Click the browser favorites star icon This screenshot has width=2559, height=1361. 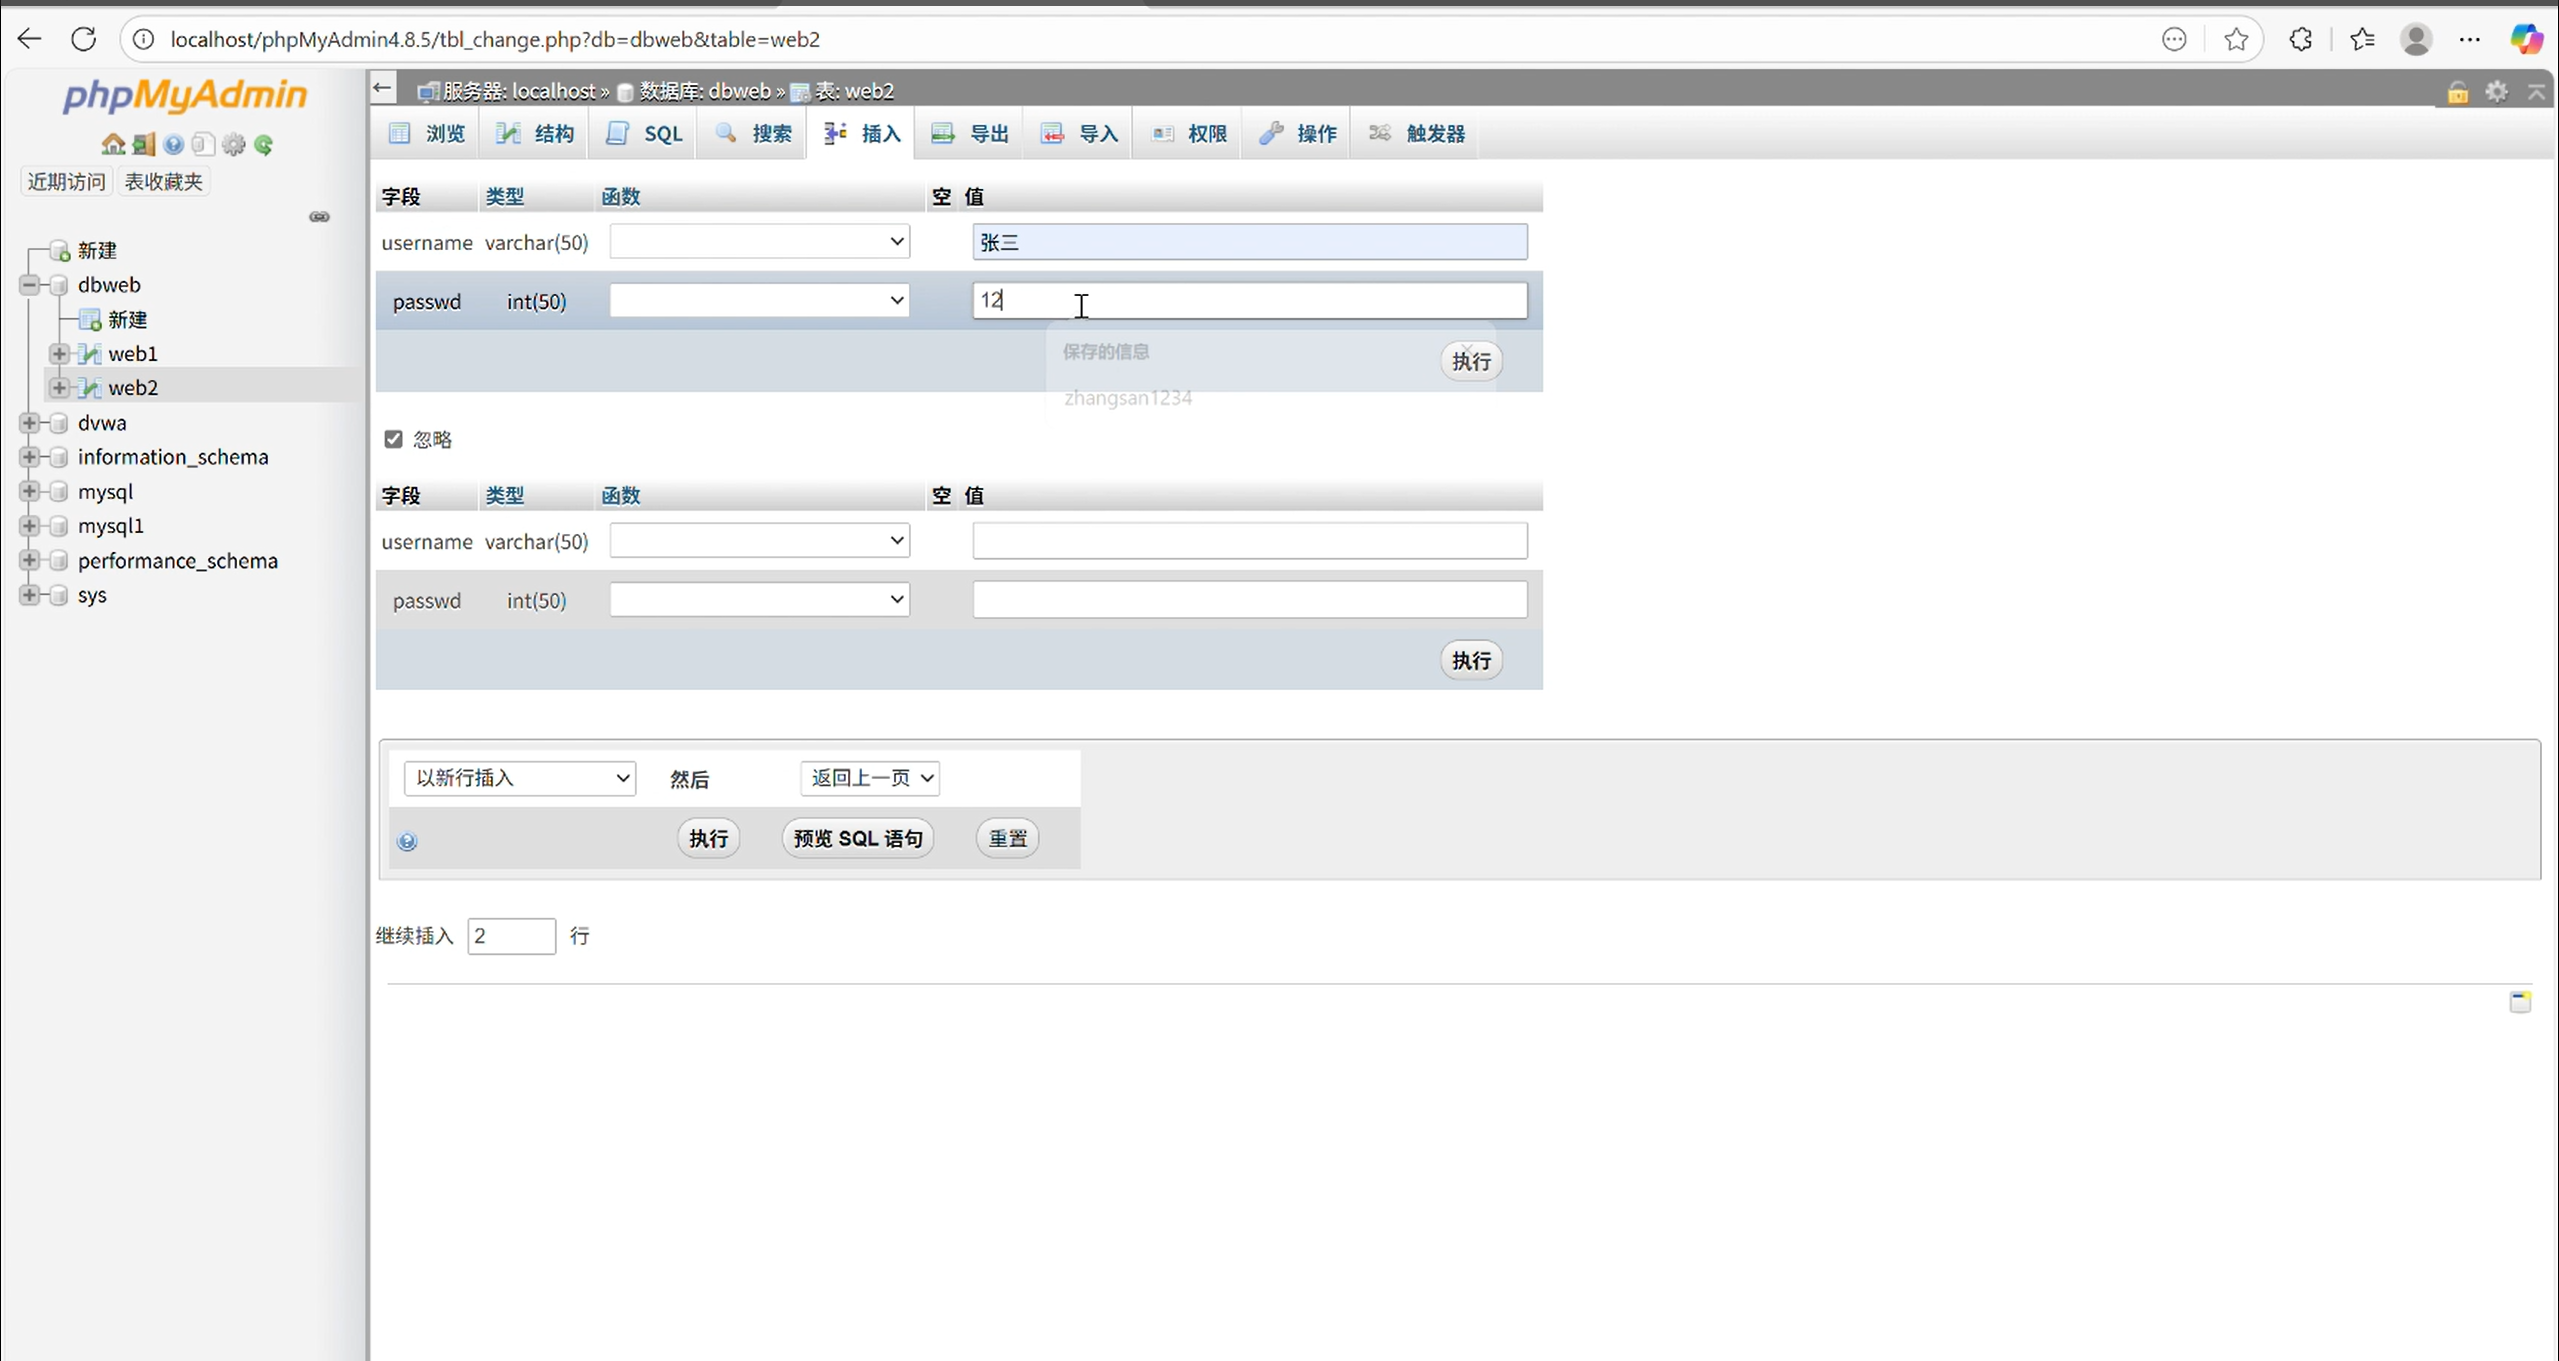click(x=2236, y=39)
